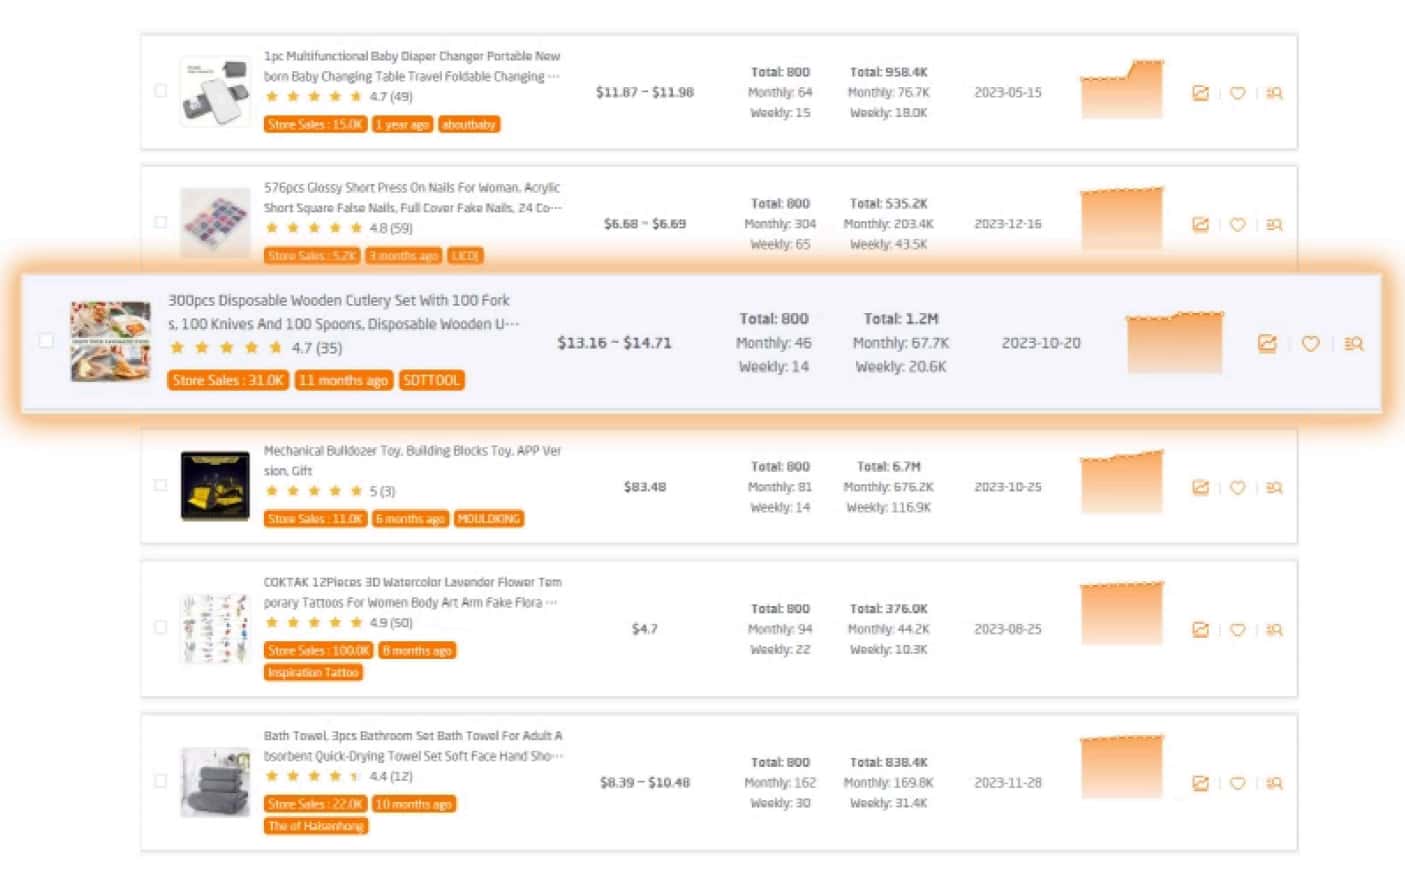Open the SDTTOOL store tag
This screenshot has height=890, width=1405.
coord(431,380)
